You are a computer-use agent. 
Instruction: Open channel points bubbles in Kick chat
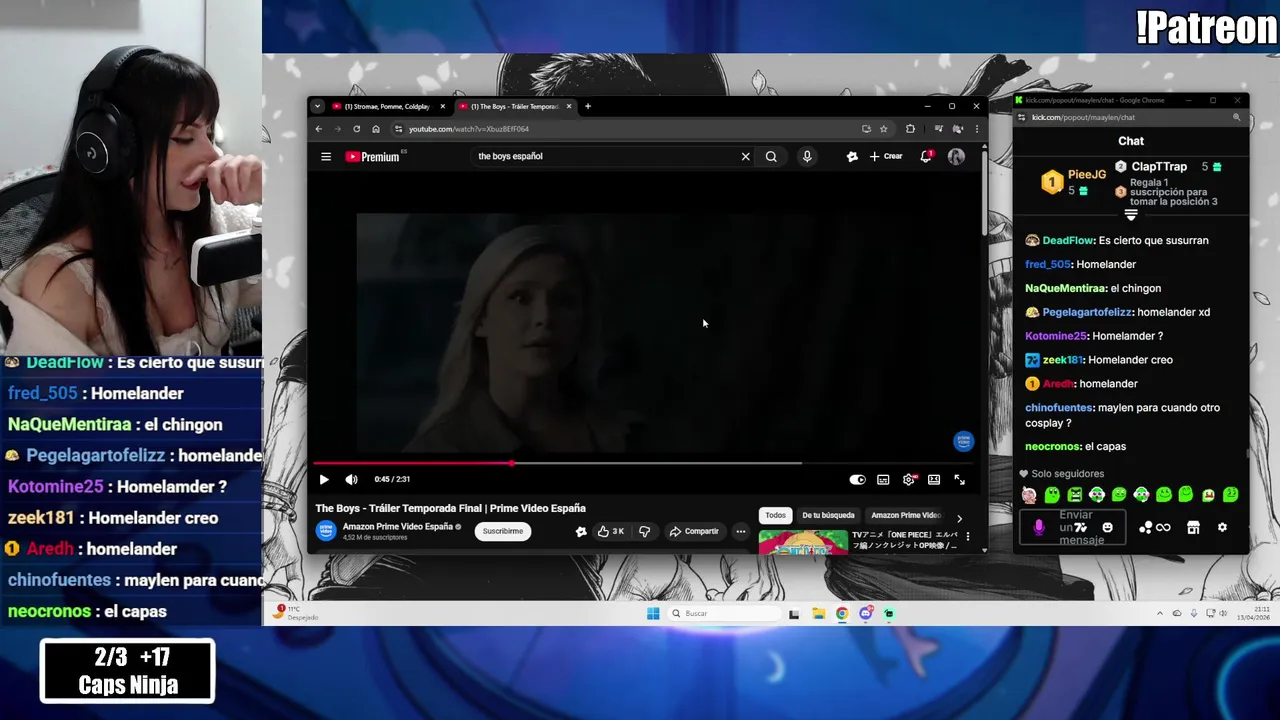tap(1145, 527)
